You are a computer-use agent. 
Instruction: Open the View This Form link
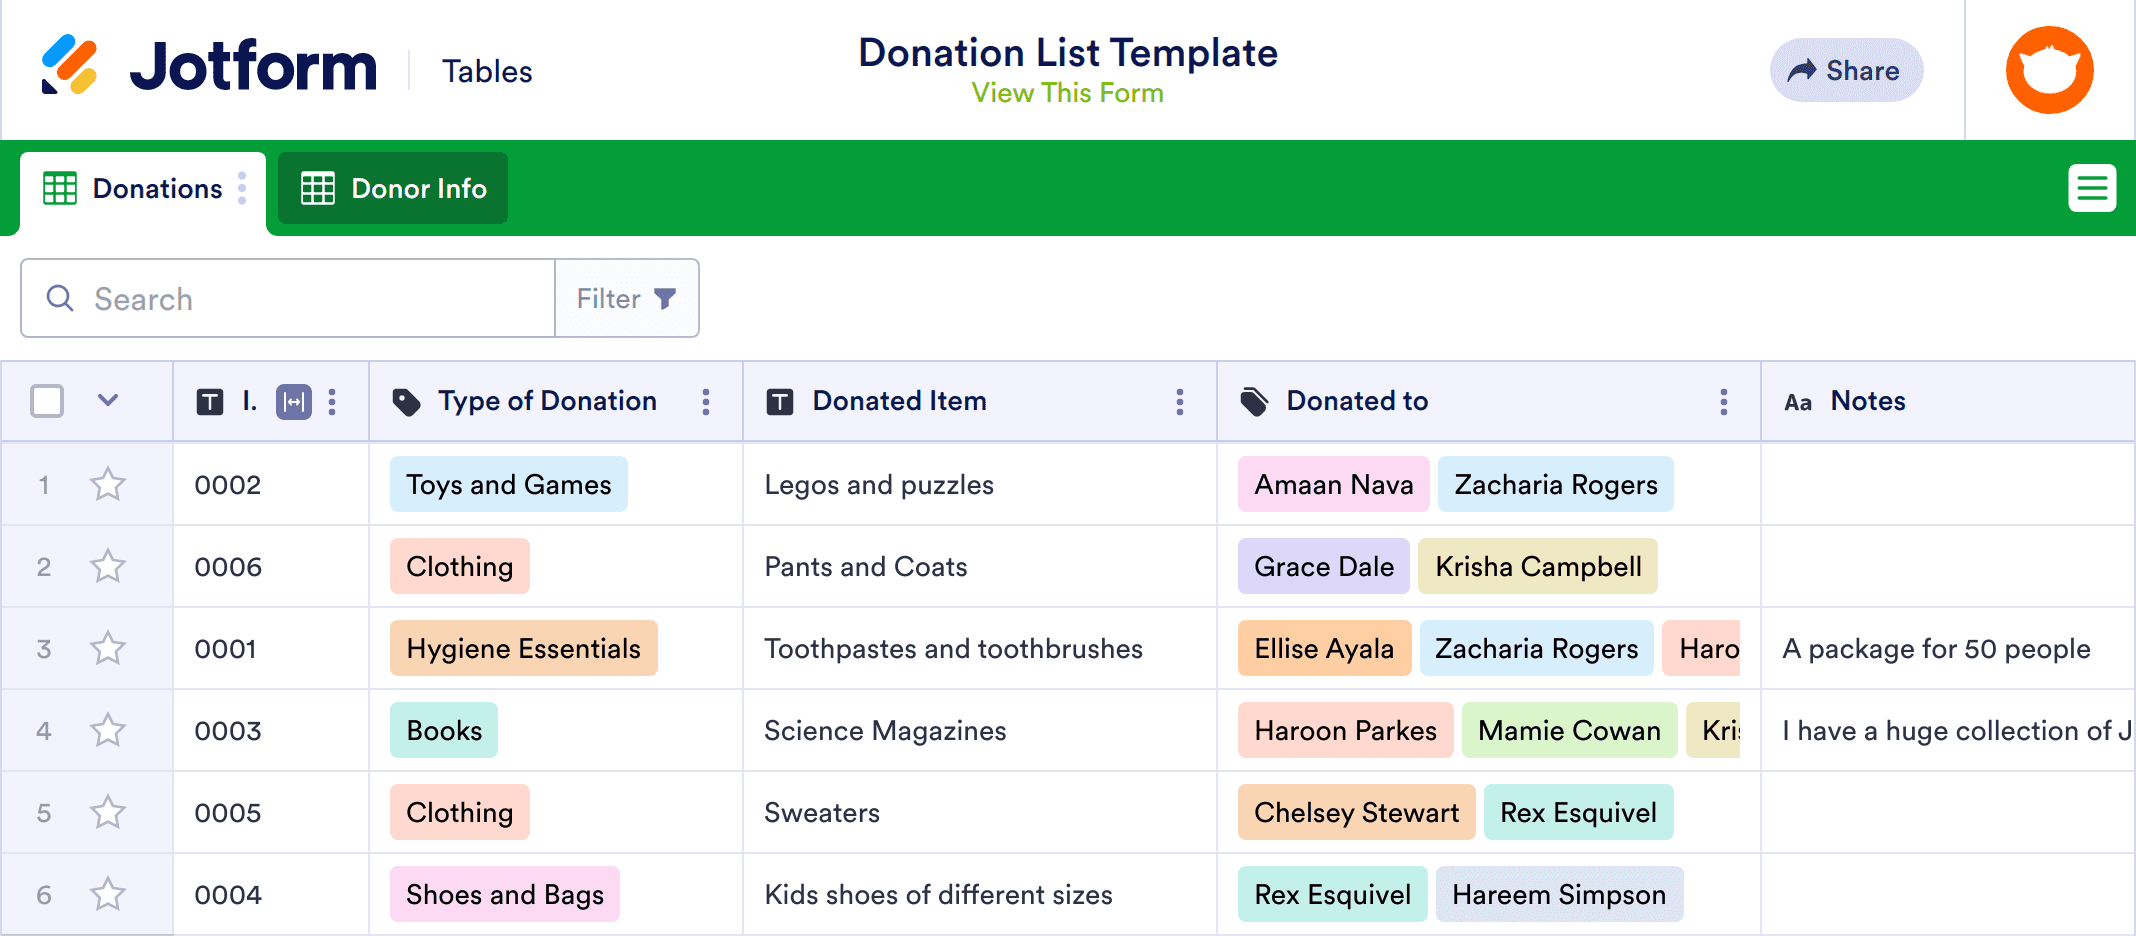click(x=1067, y=93)
